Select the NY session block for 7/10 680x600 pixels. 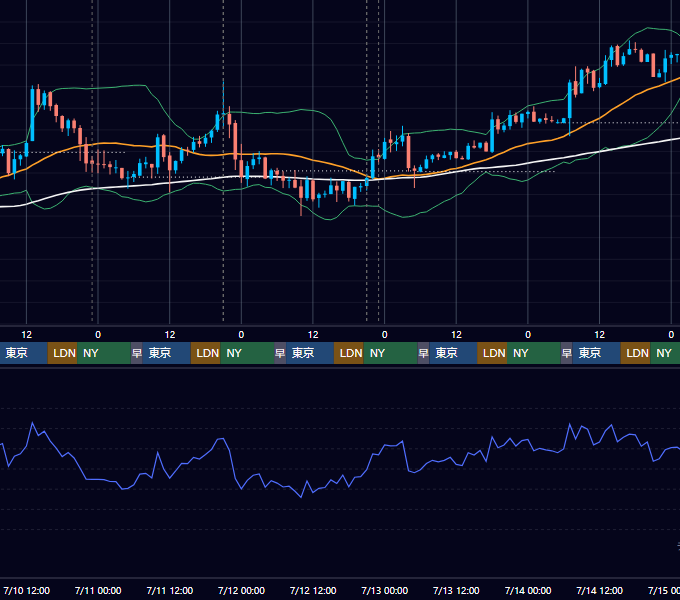coord(104,353)
